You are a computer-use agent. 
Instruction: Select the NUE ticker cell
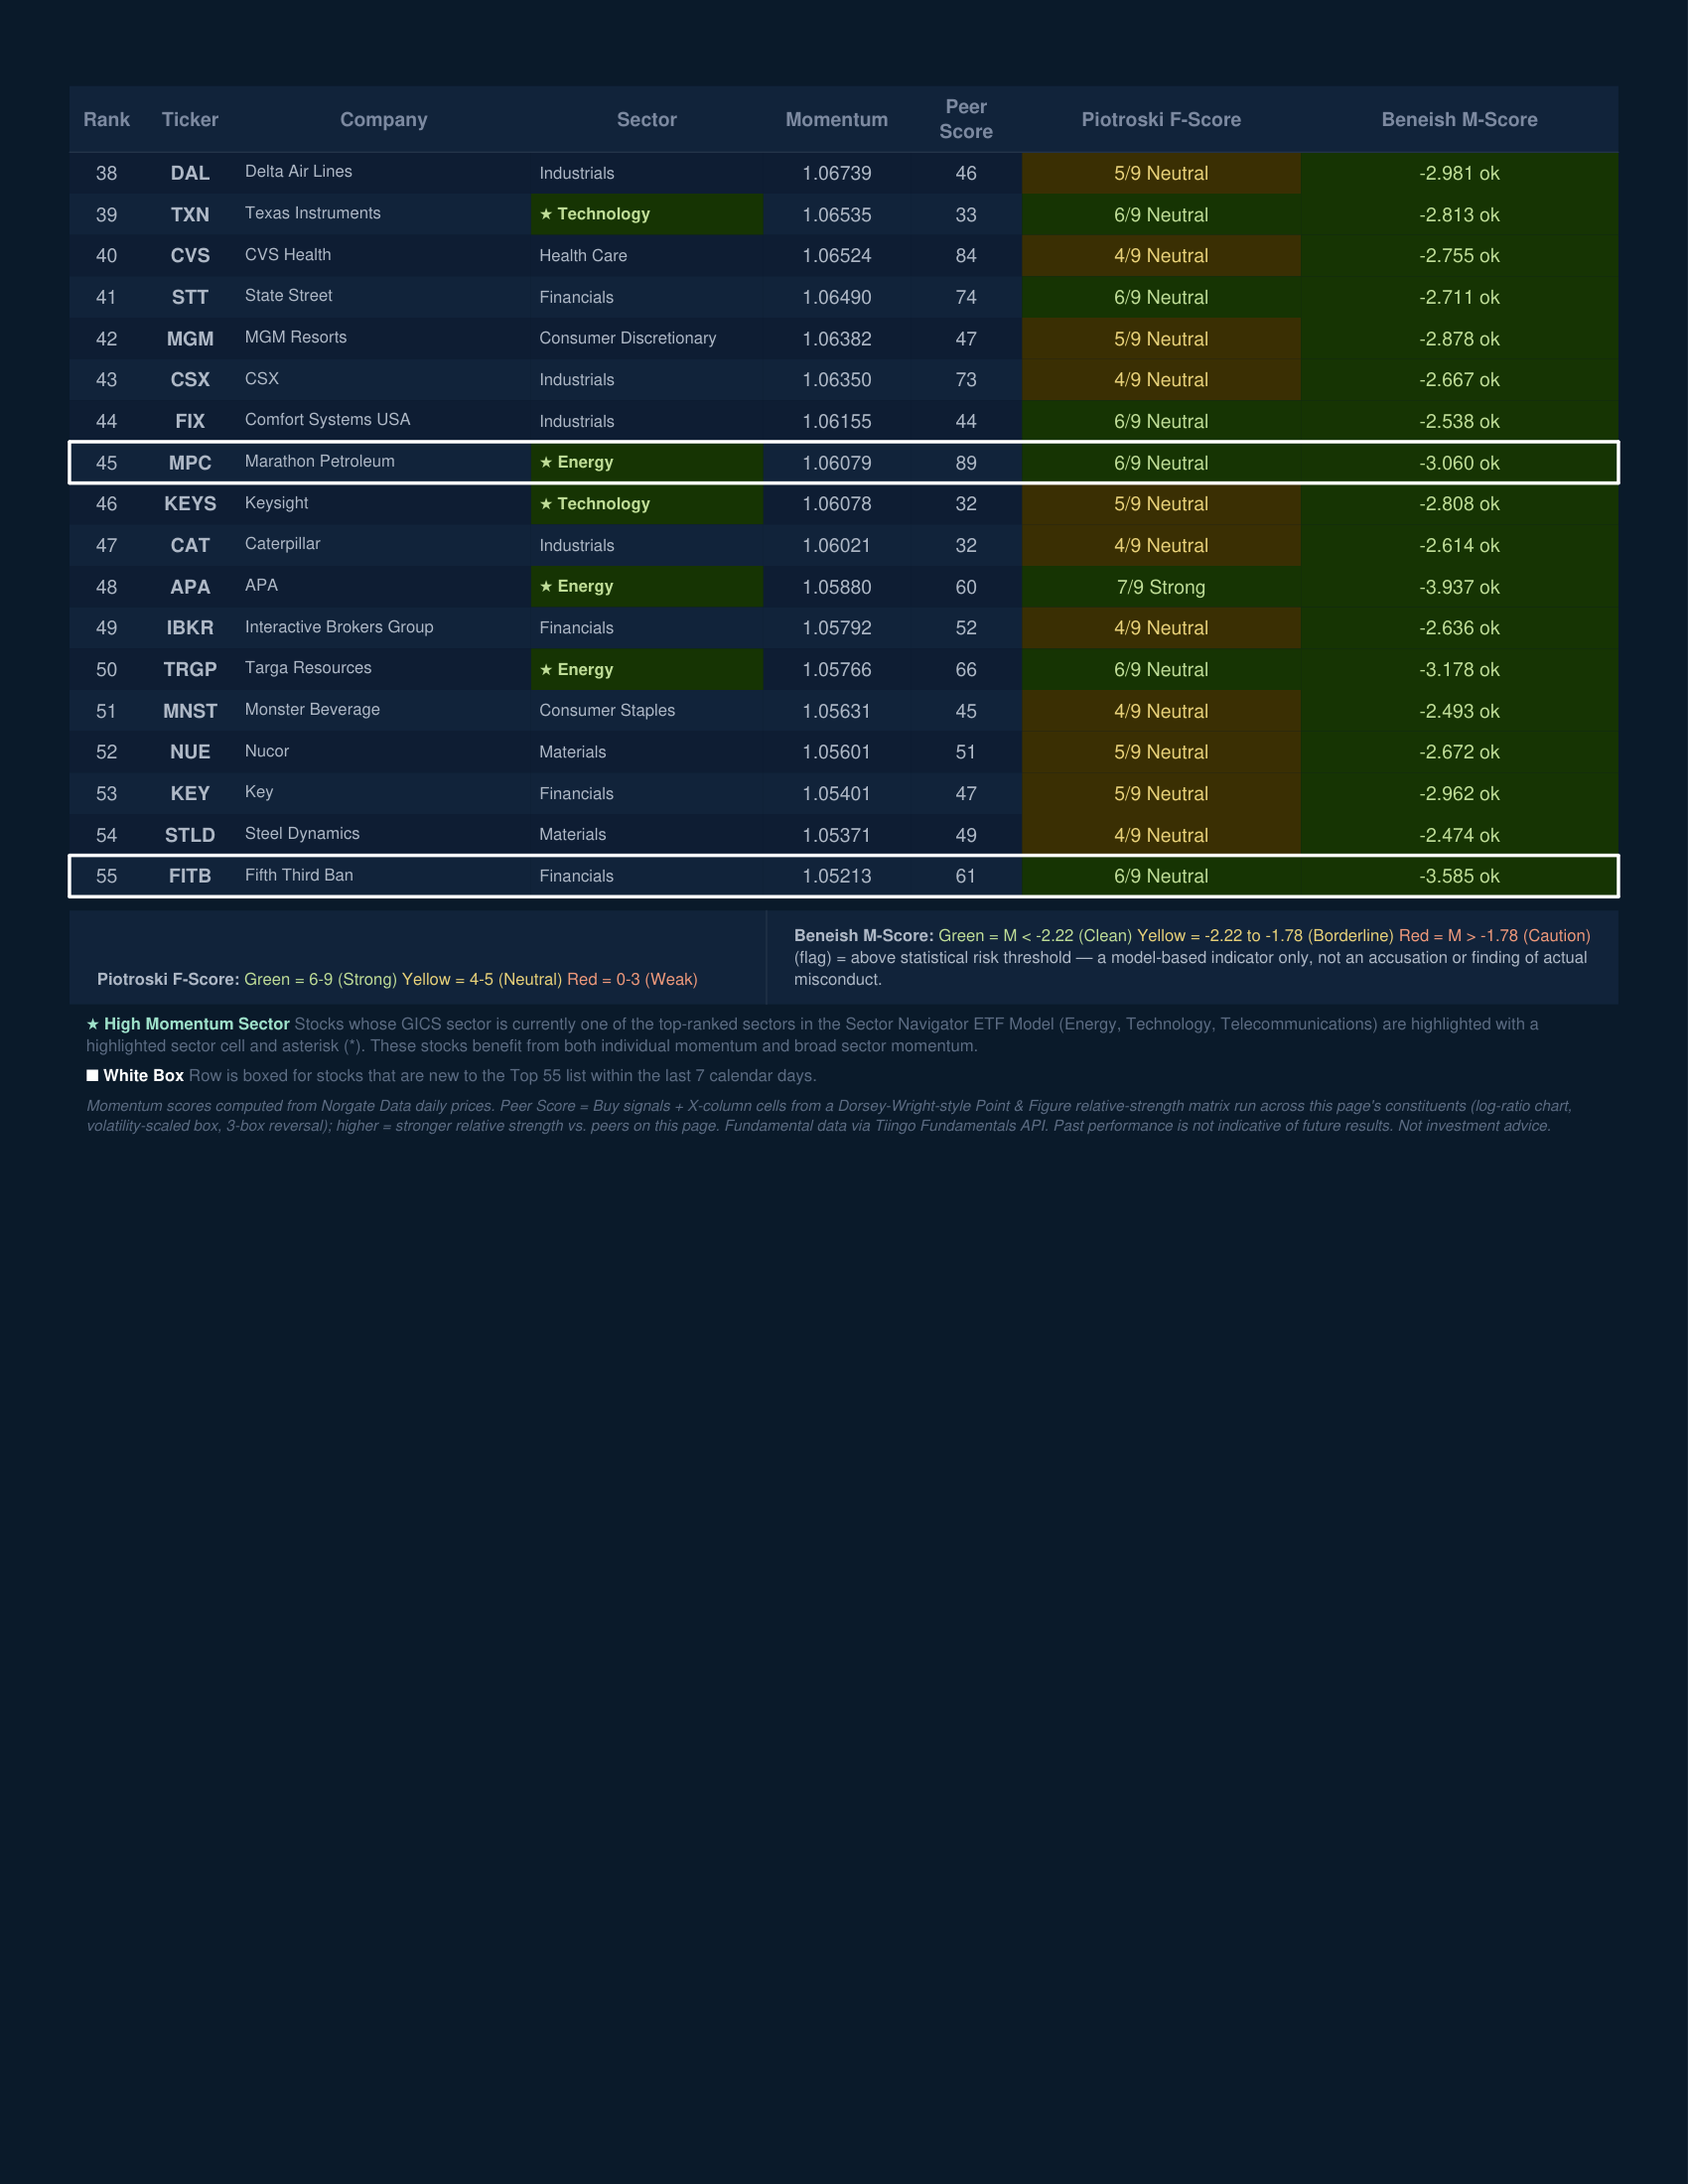(x=190, y=752)
